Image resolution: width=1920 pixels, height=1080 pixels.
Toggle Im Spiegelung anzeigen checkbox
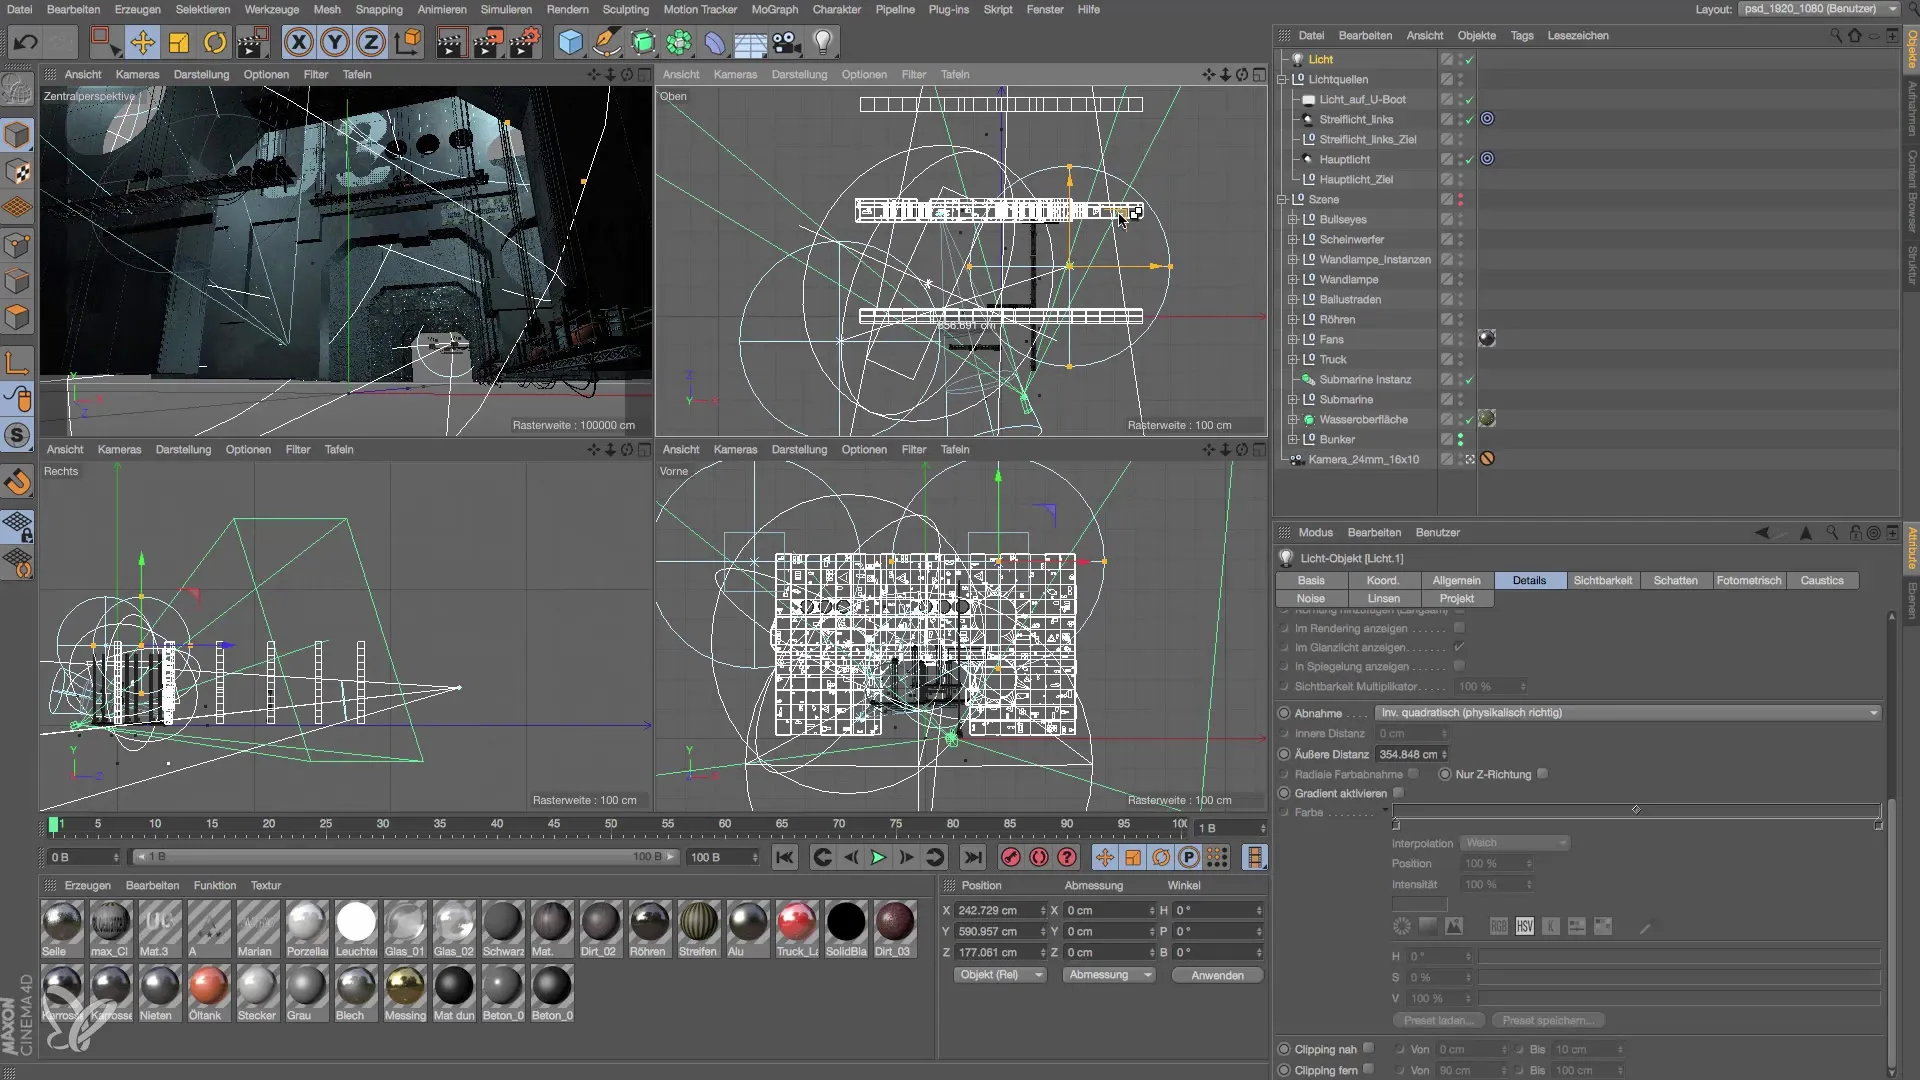tap(1459, 666)
